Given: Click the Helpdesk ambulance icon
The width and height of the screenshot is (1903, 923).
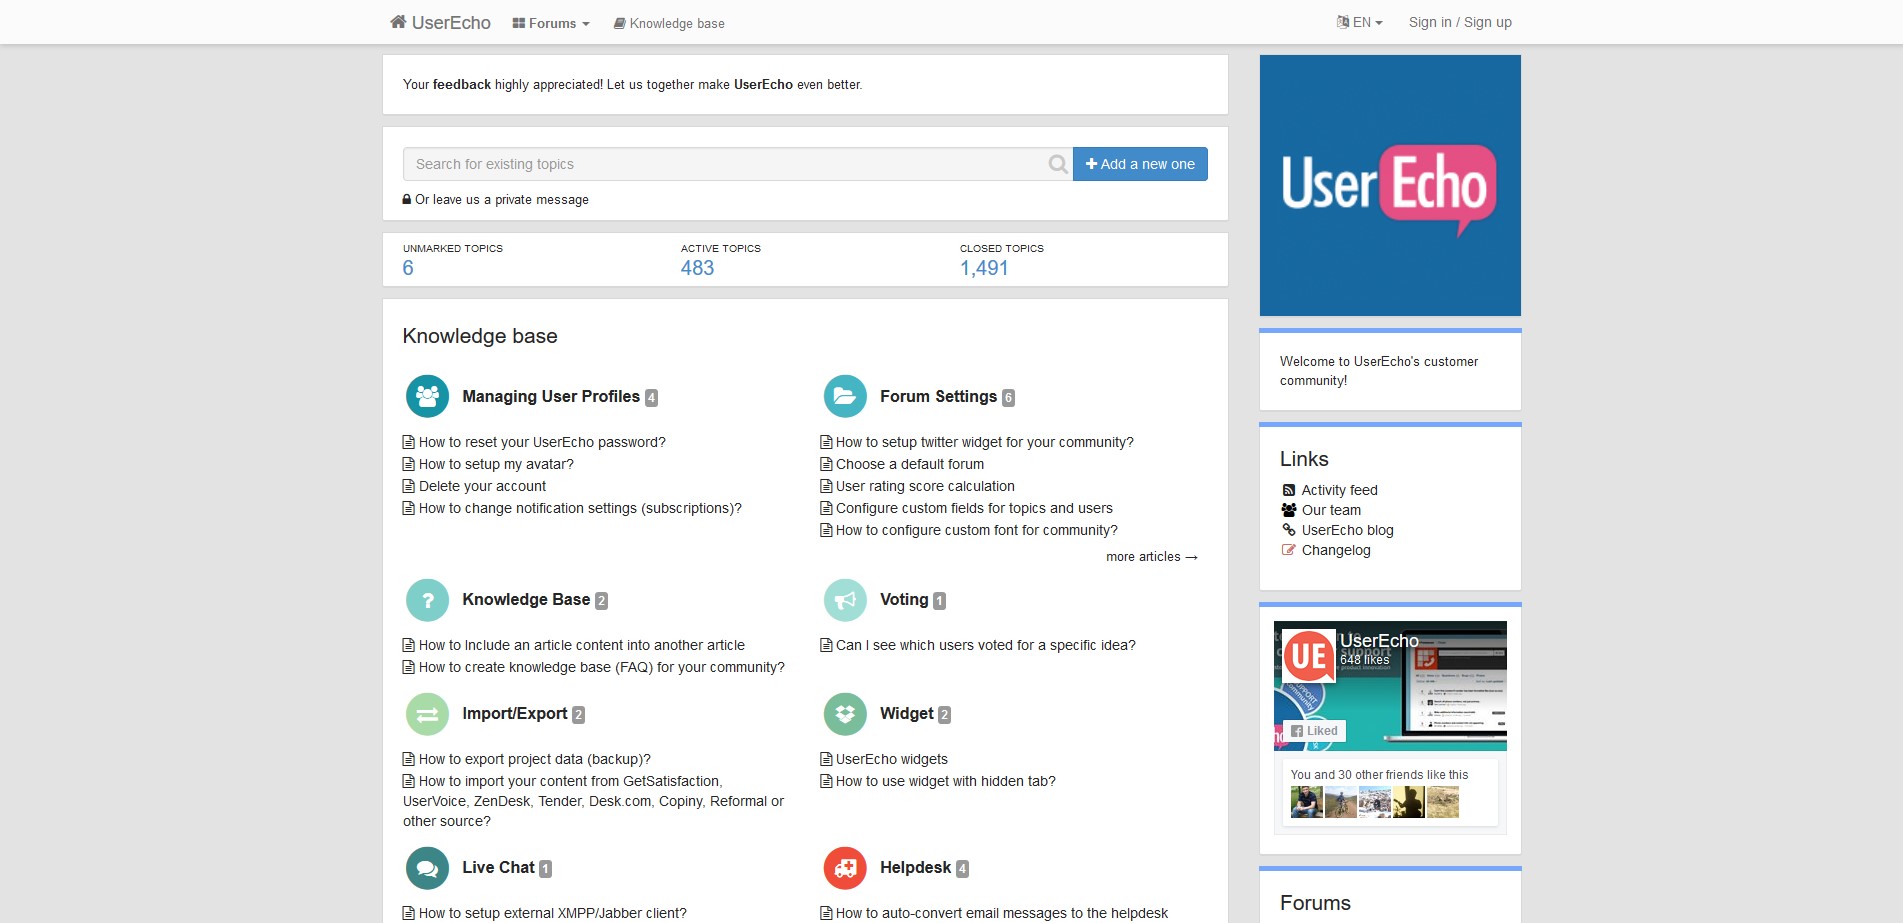Looking at the screenshot, I should [845, 868].
